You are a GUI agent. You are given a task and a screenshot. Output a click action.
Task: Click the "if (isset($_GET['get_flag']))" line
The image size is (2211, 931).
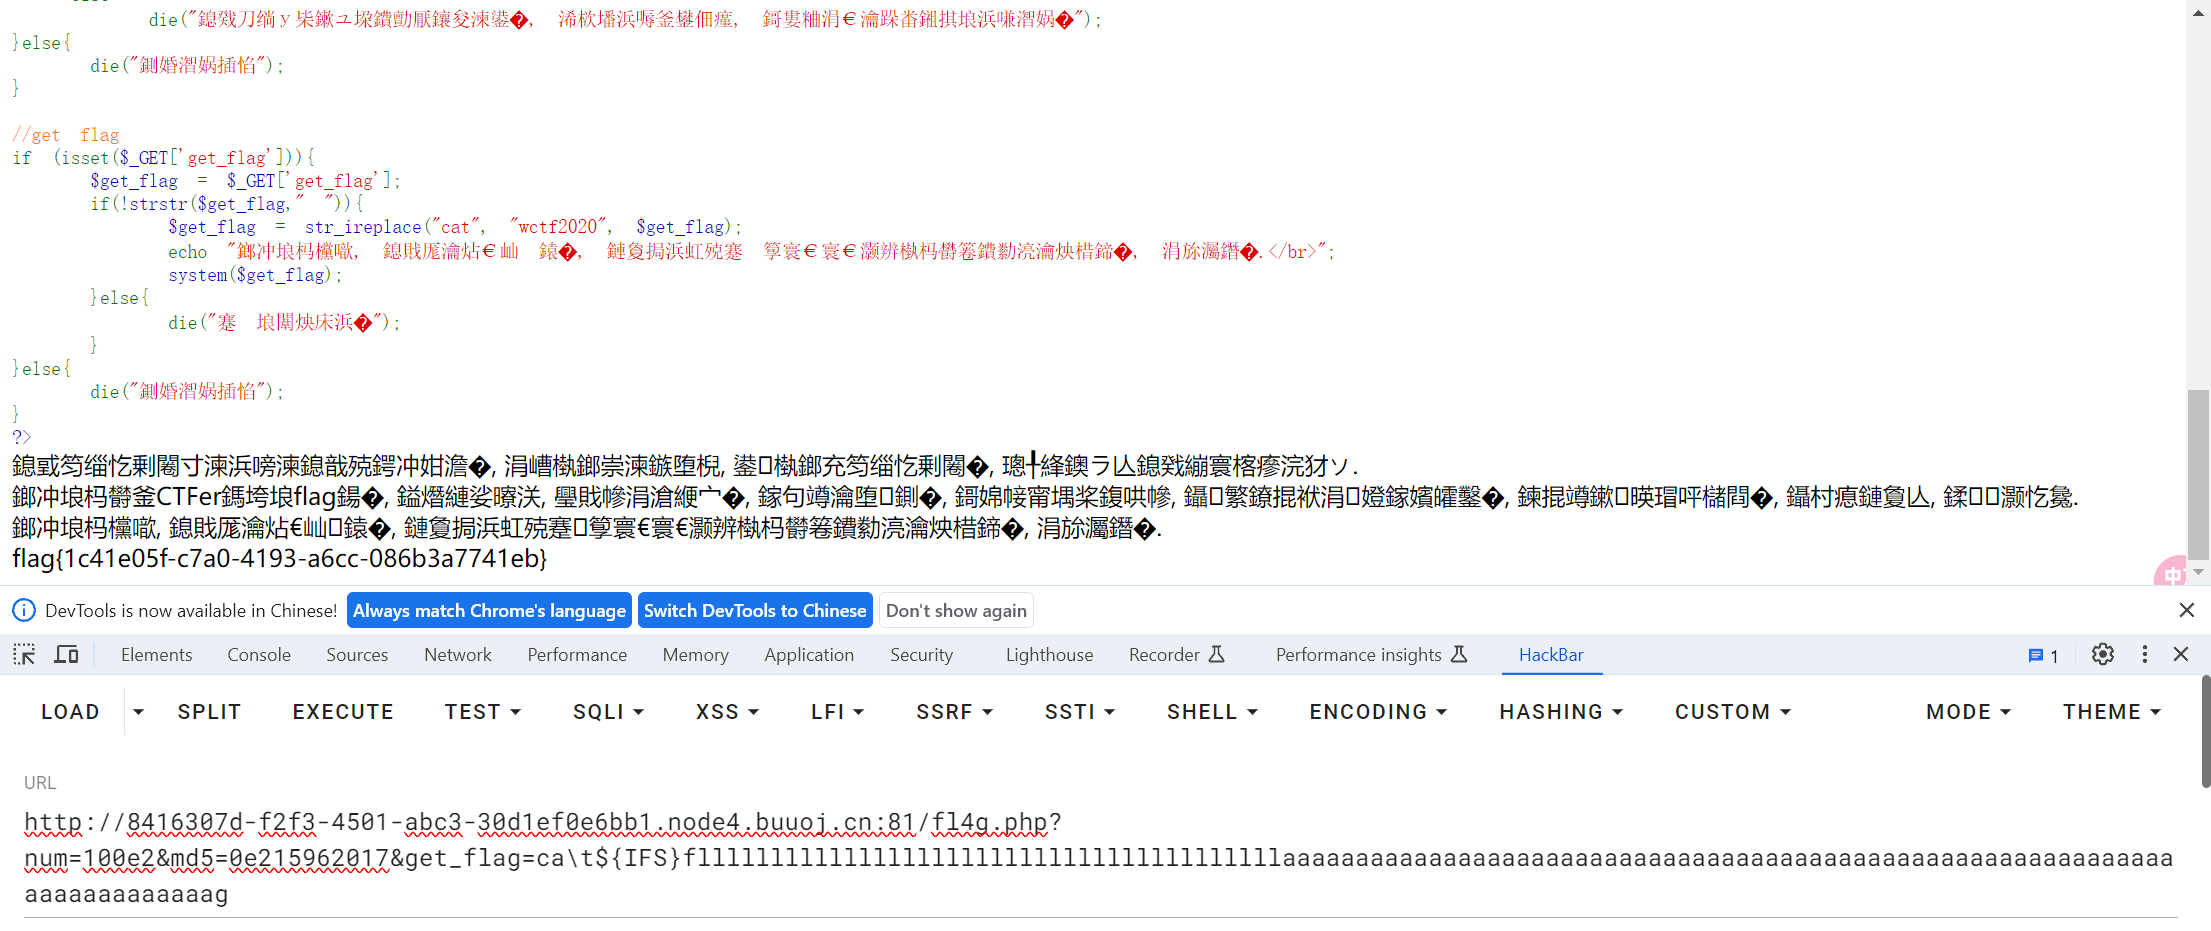[x=164, y=158]
